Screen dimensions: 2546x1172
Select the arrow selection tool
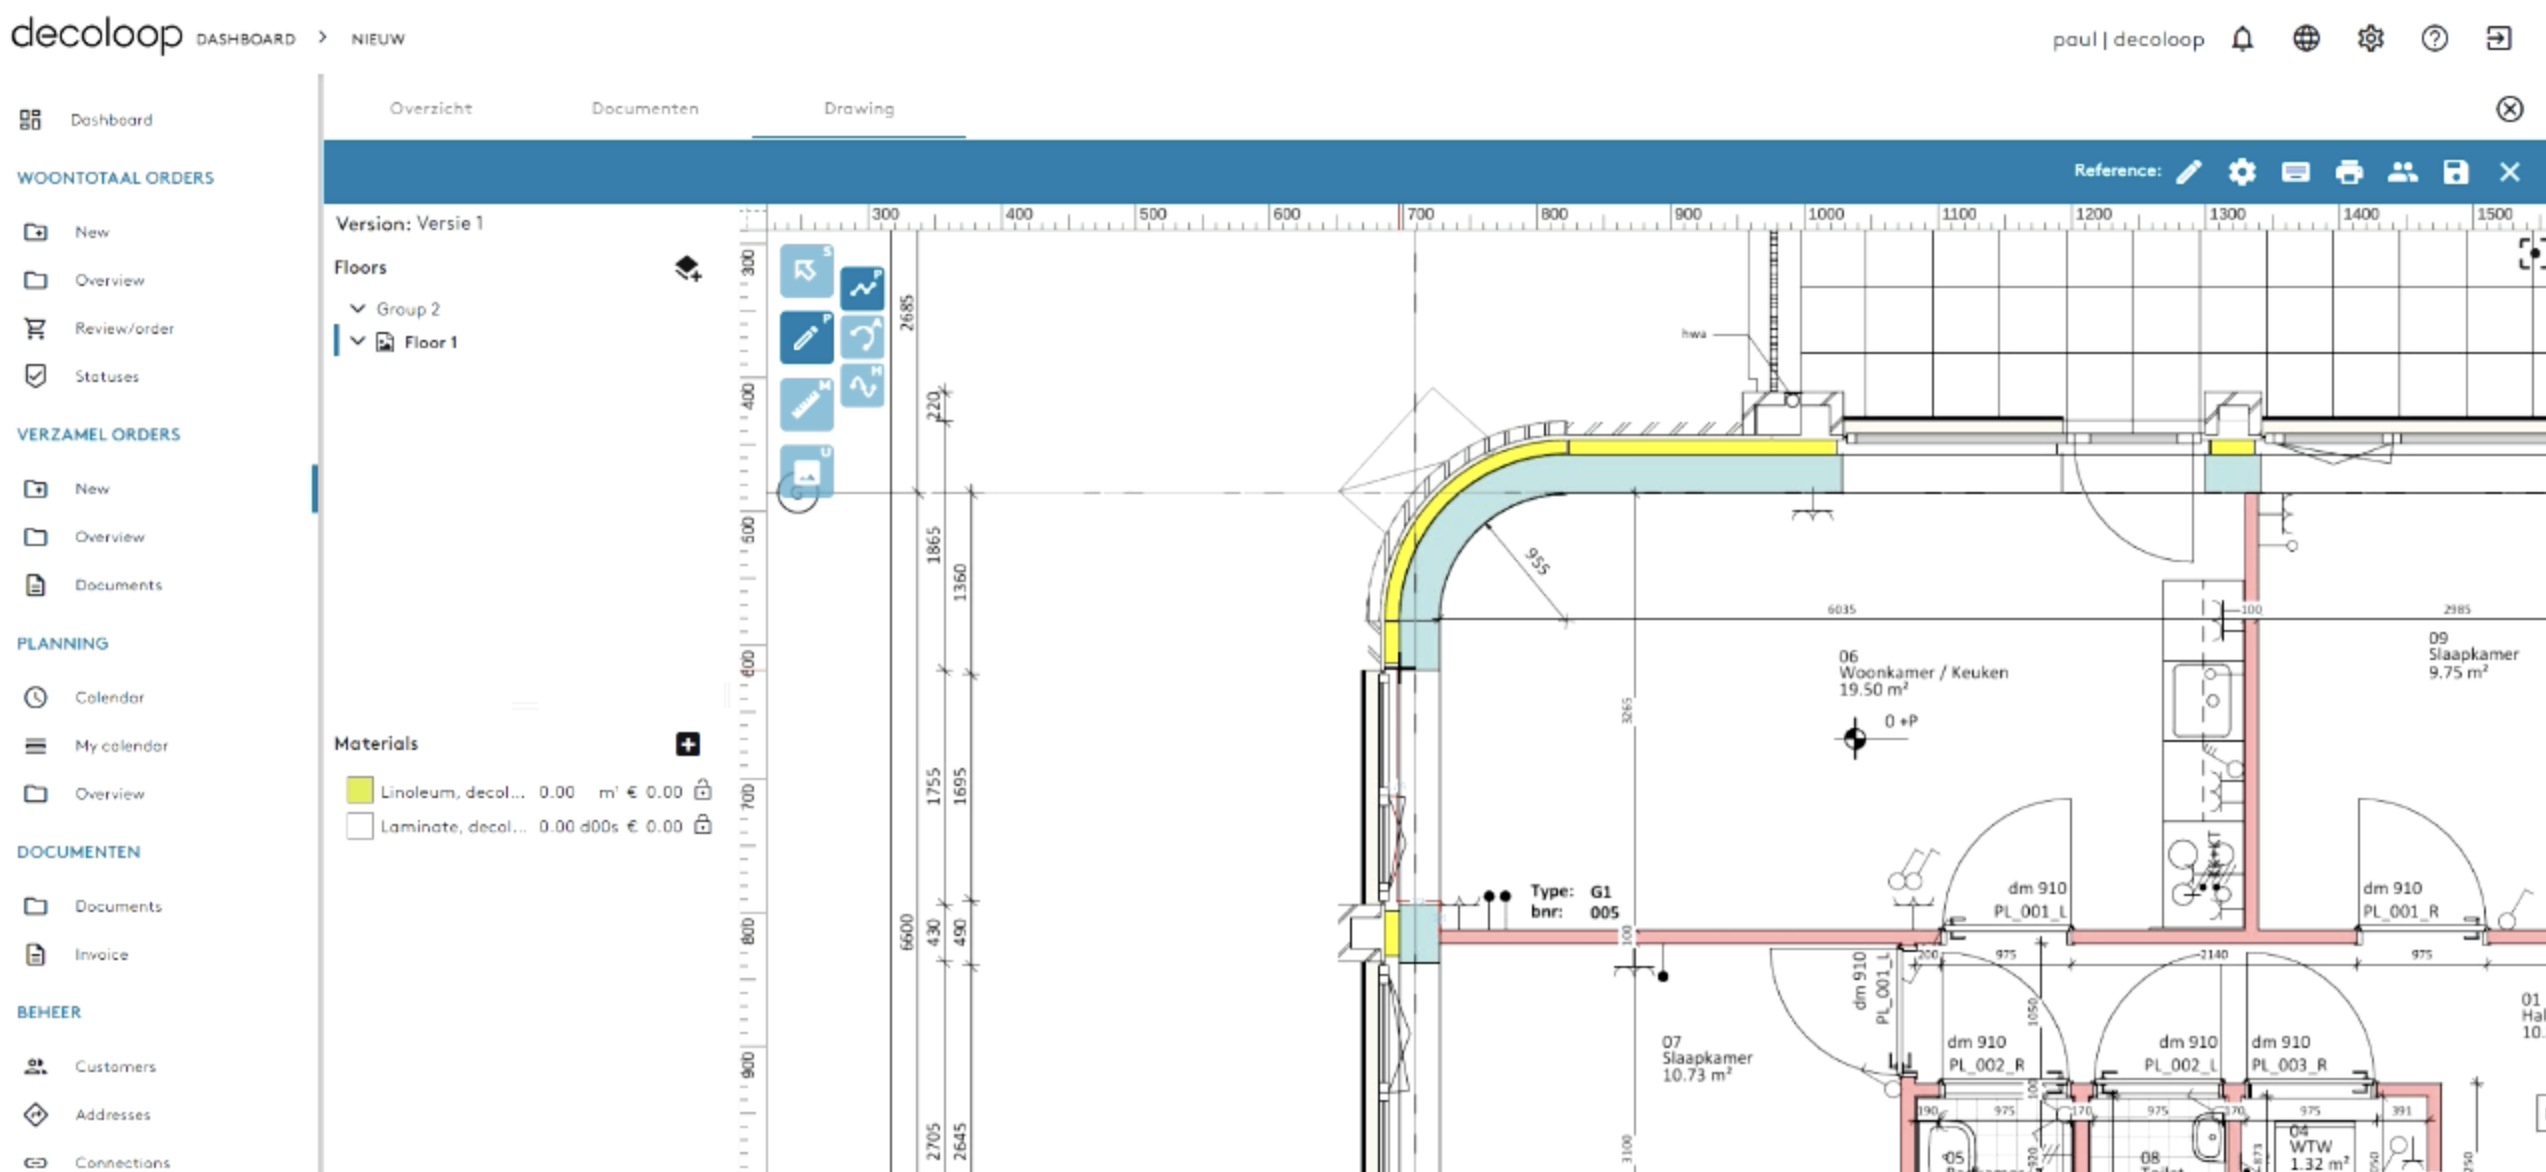(x=806, y=270)
